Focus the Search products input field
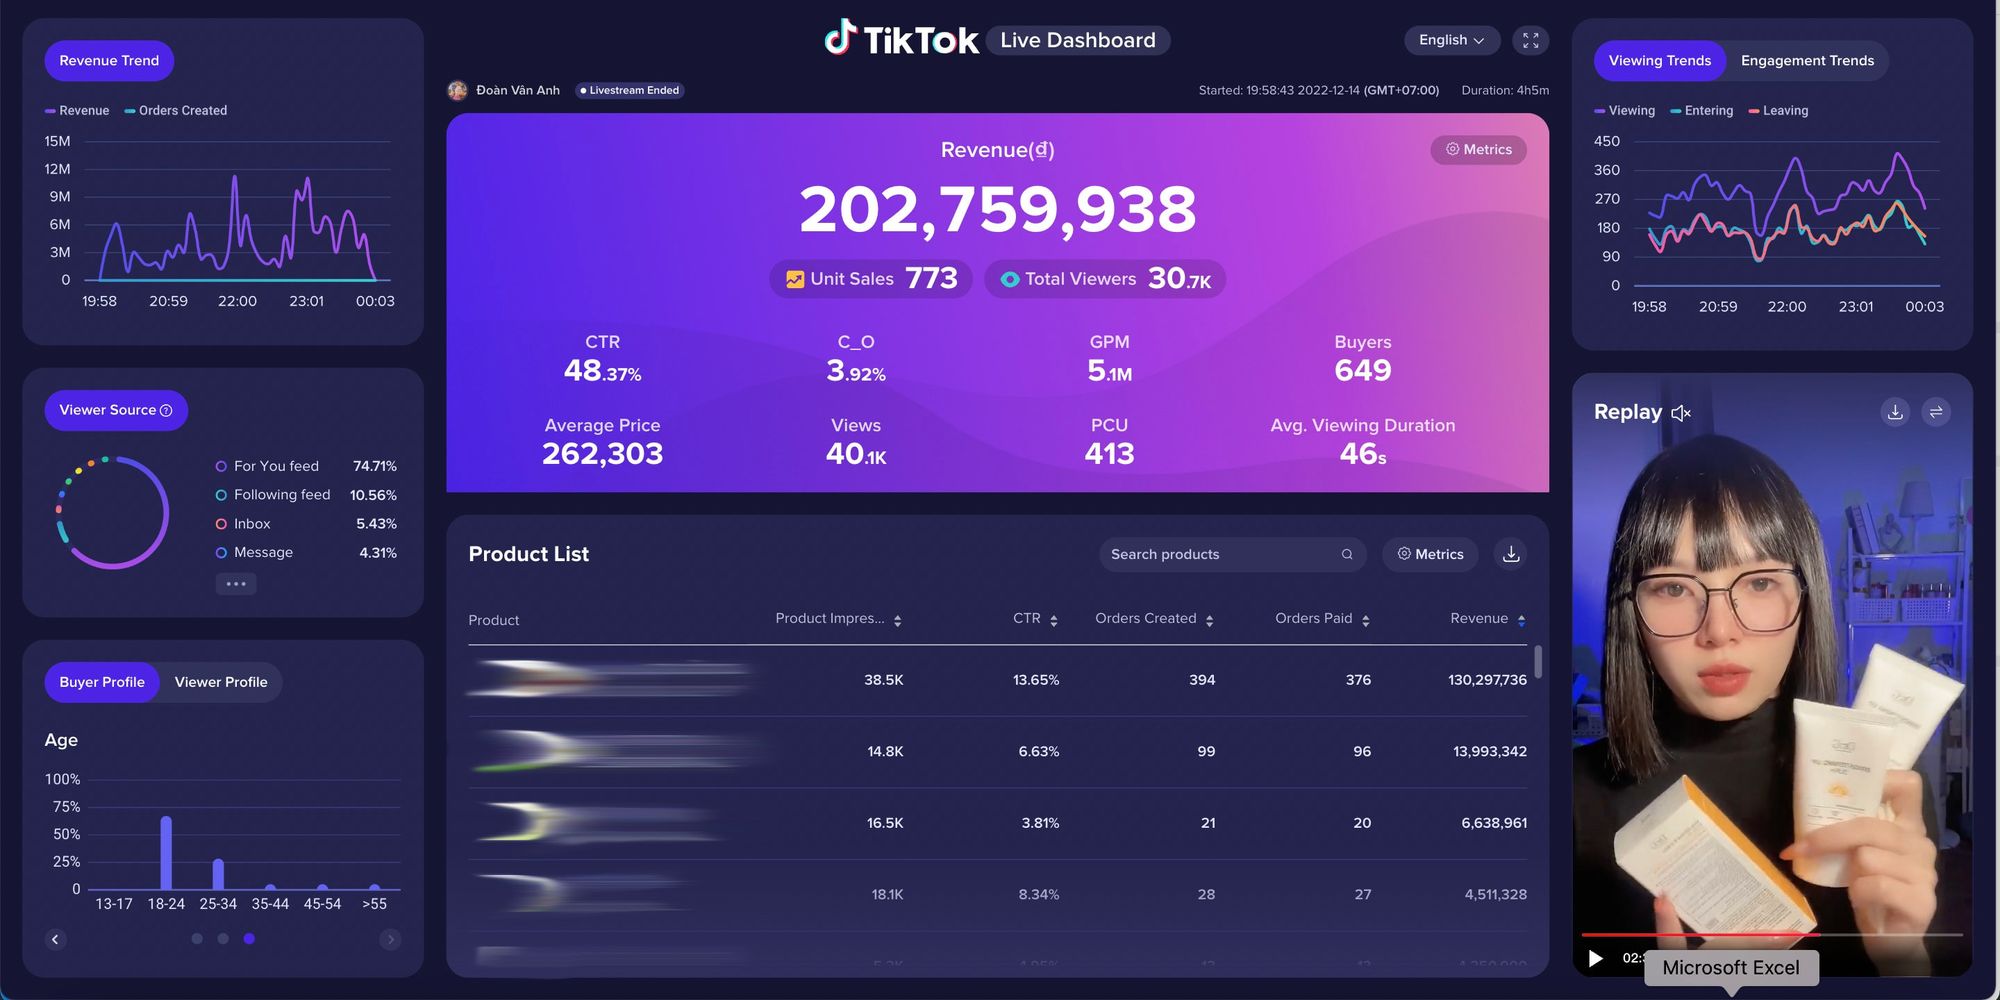The height and width of the screenshot is (1000, 2000). 1233,554
